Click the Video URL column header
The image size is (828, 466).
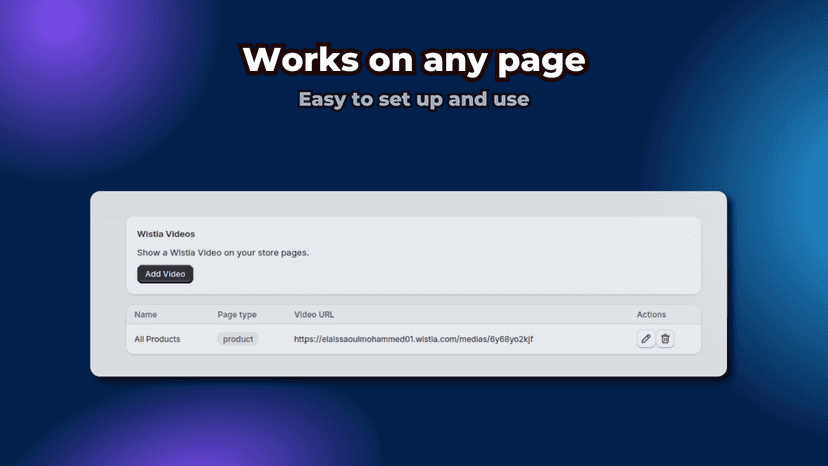[x=314, y=314]
